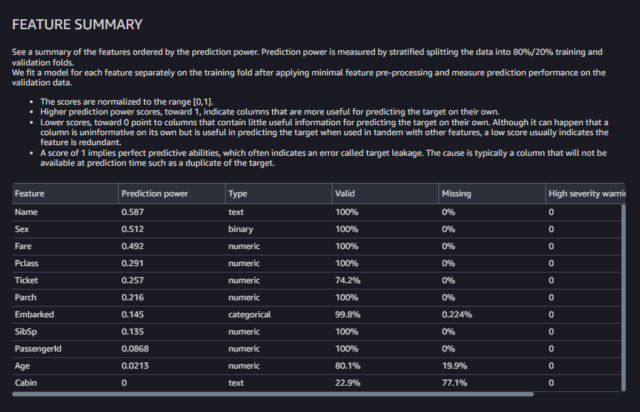640x412 pixels.
Task: Select the Sex feature row
Action: pos(317,229)
